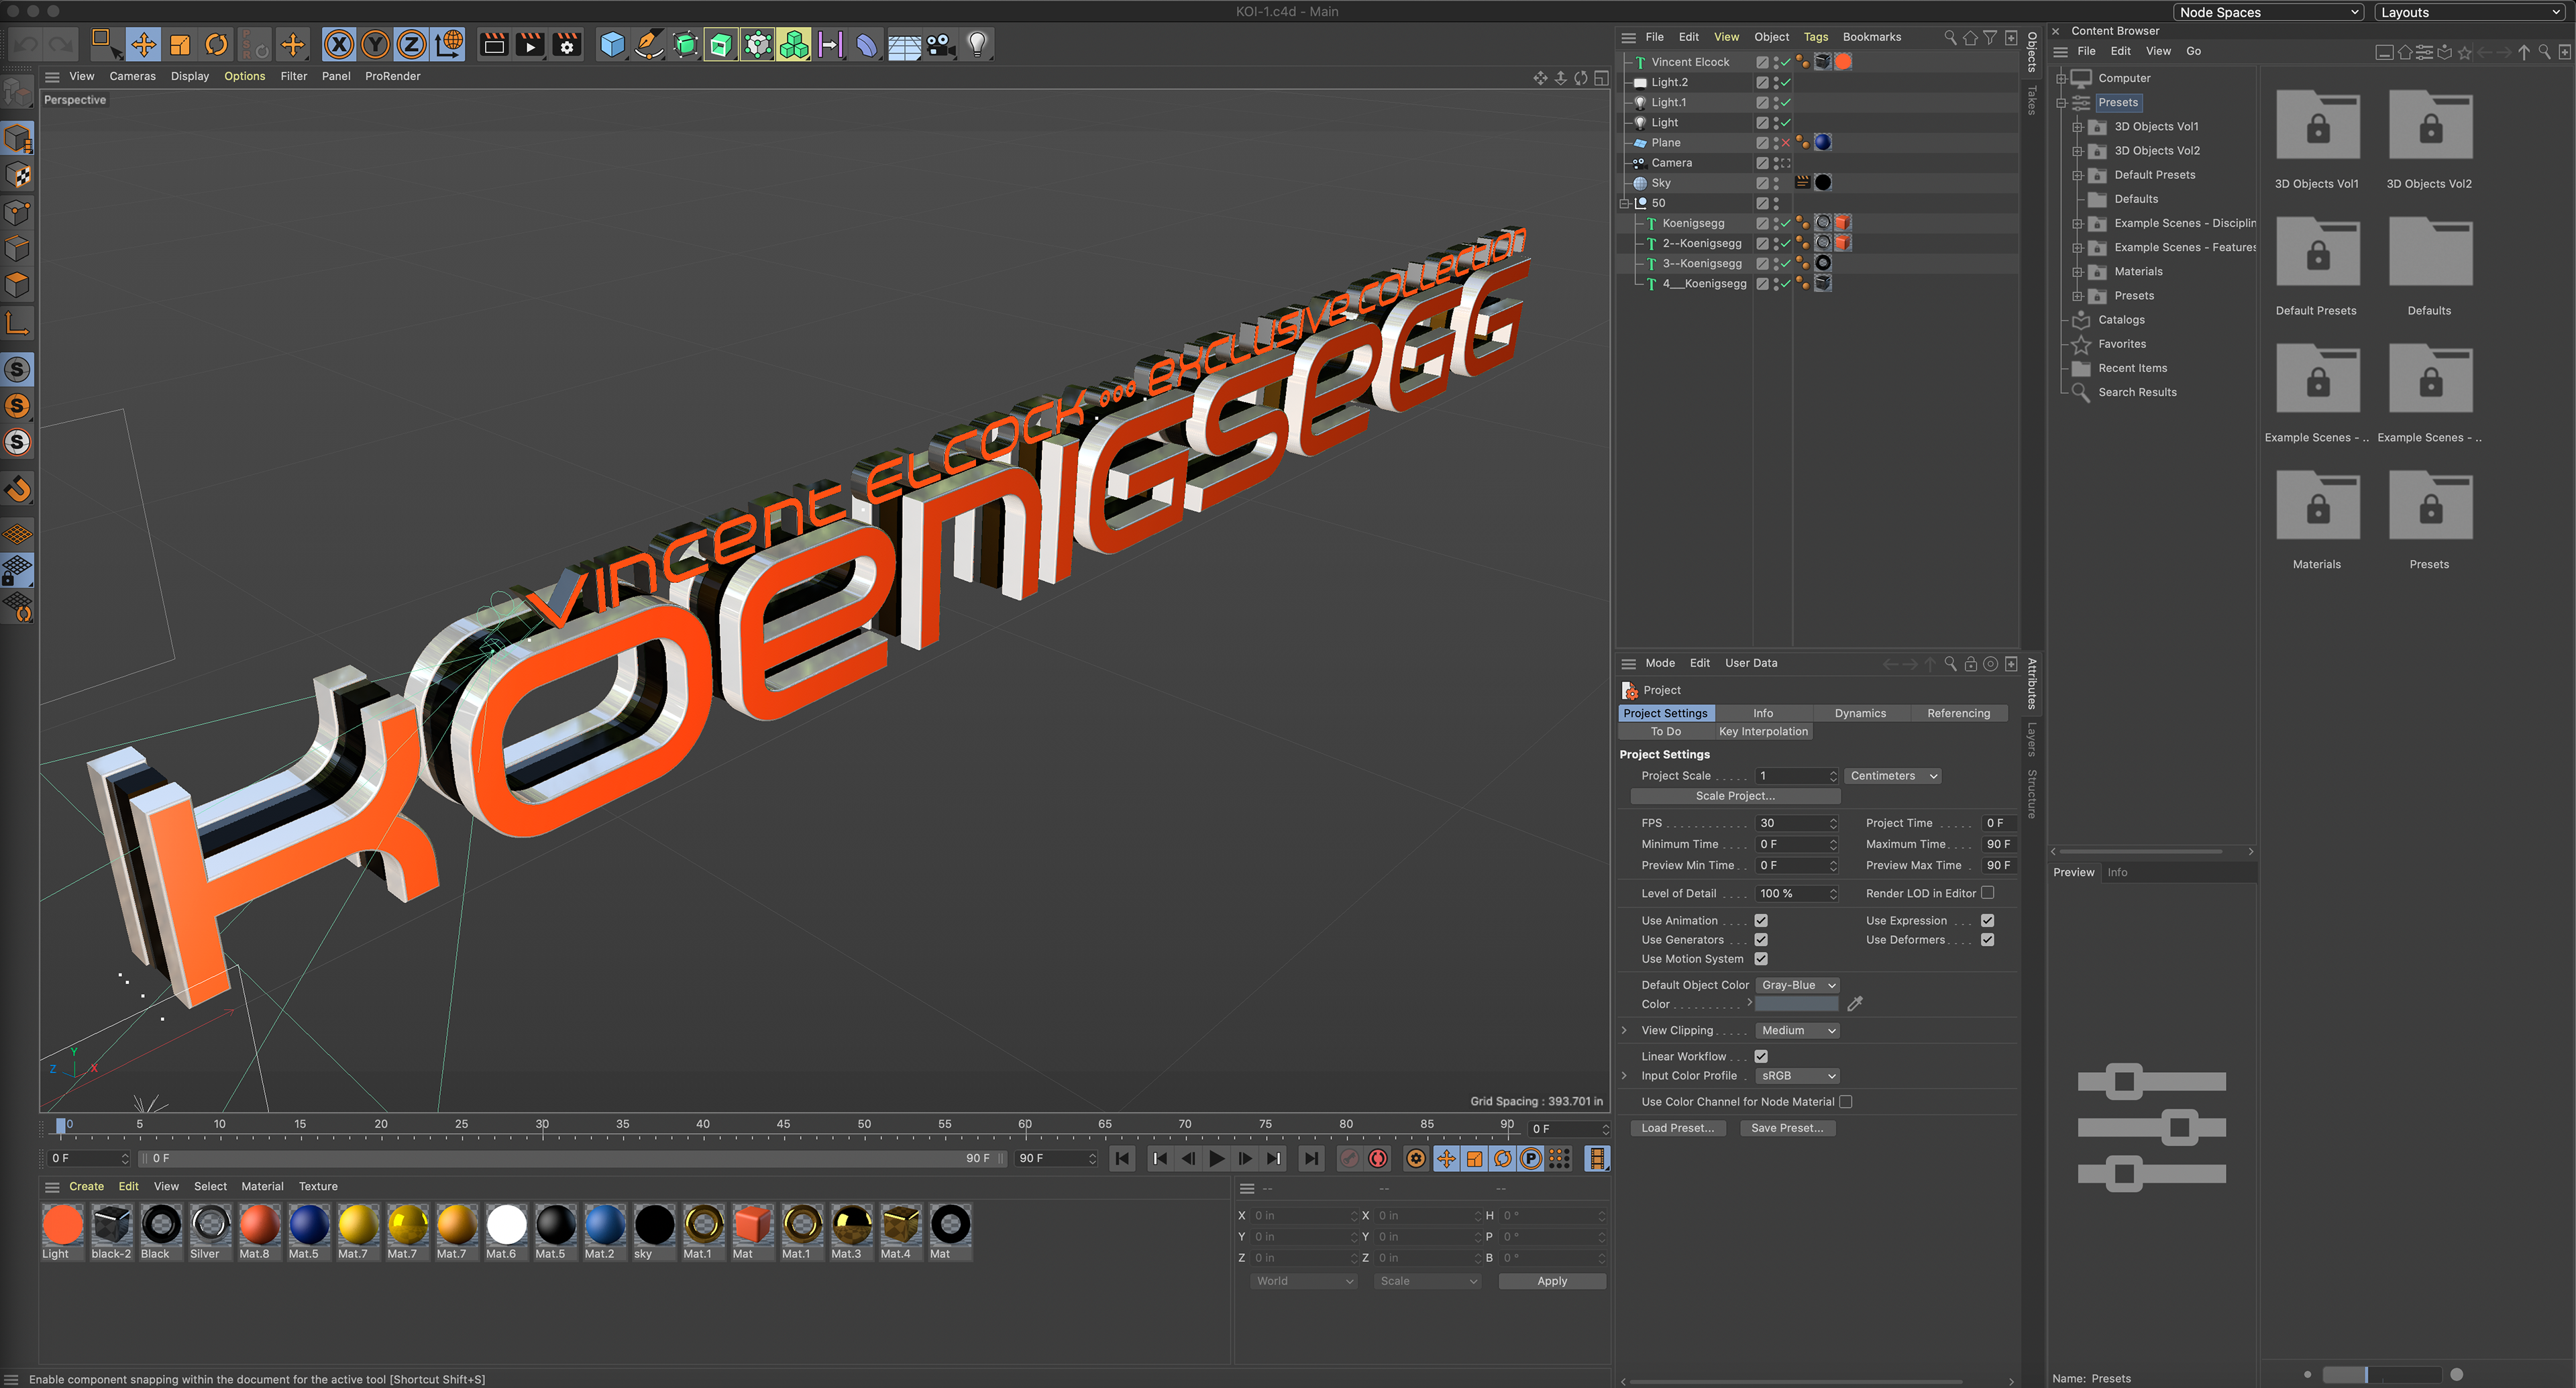
Task: Select the Vincent Elcock text object
Action: pos(1690,62)
